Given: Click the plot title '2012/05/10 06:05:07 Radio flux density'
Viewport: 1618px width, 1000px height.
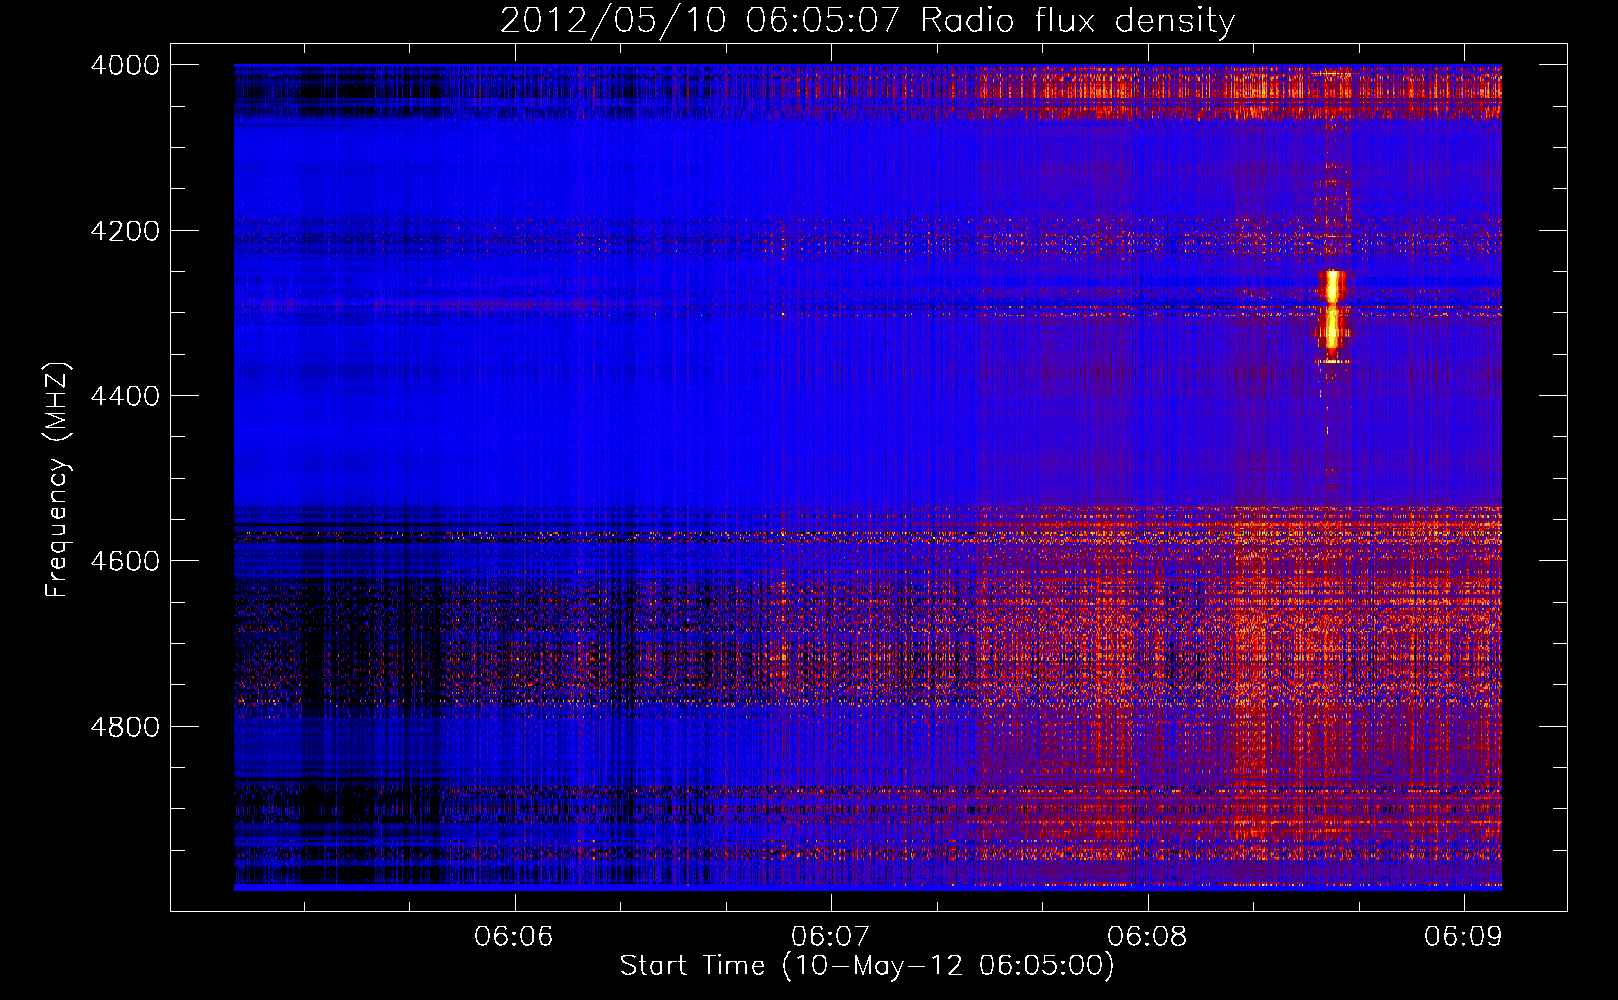Looking at the screenshot, I should (x=867, y=20).
